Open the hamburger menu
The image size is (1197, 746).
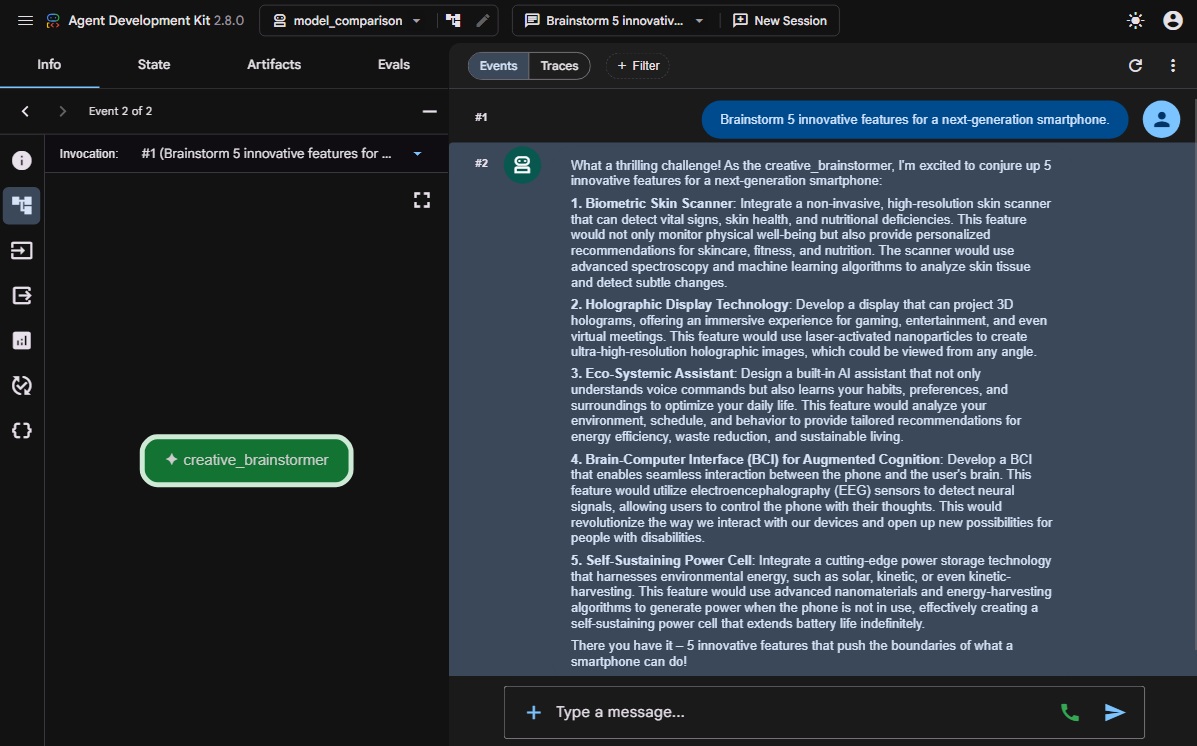click(25, 21)
